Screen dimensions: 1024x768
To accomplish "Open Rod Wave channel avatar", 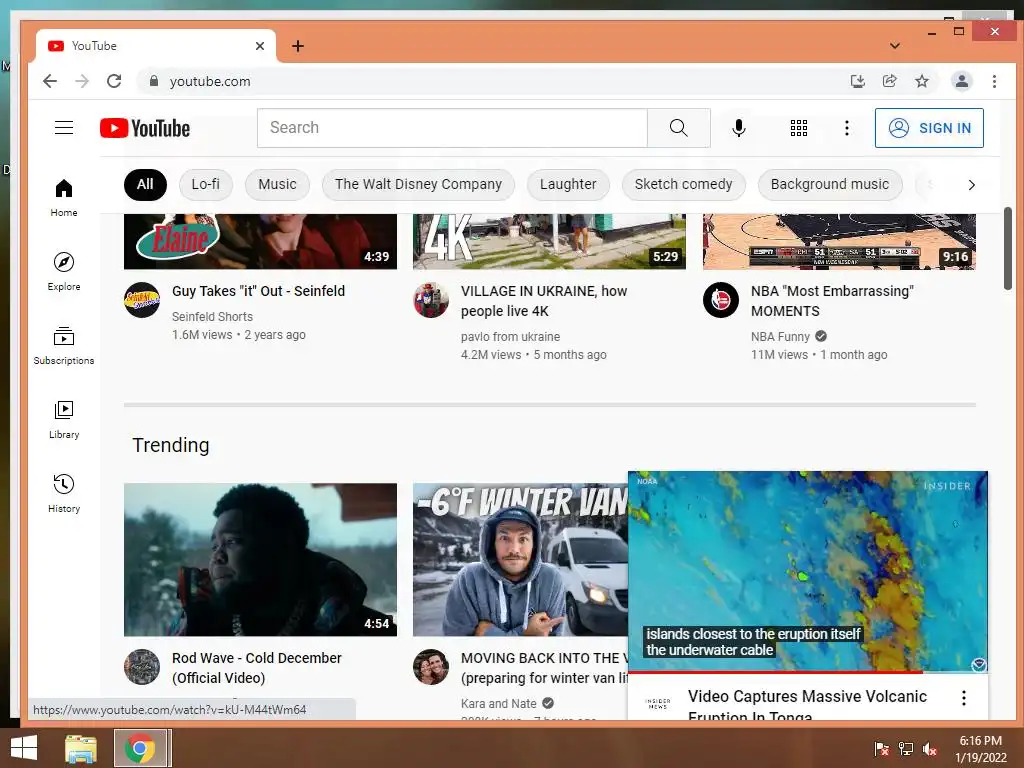I will click(142, 667).
